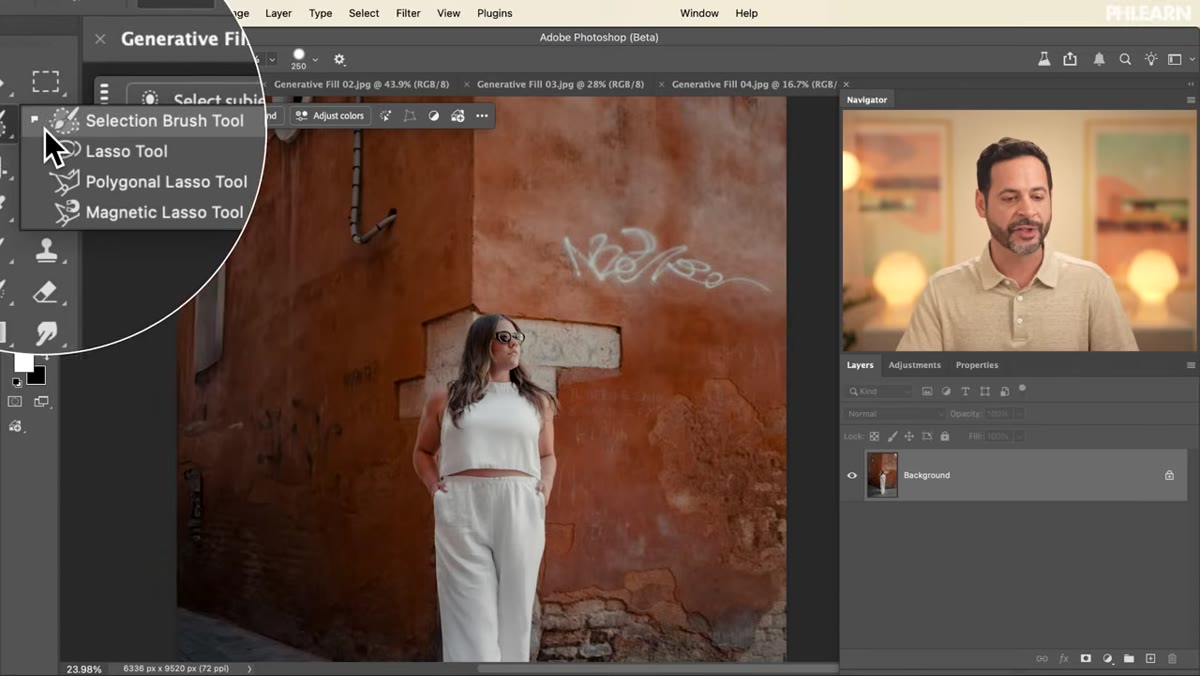Click the sparkle generate icon in taskbar
Screen dimensions: 1200x676
(x=385, y=116)
